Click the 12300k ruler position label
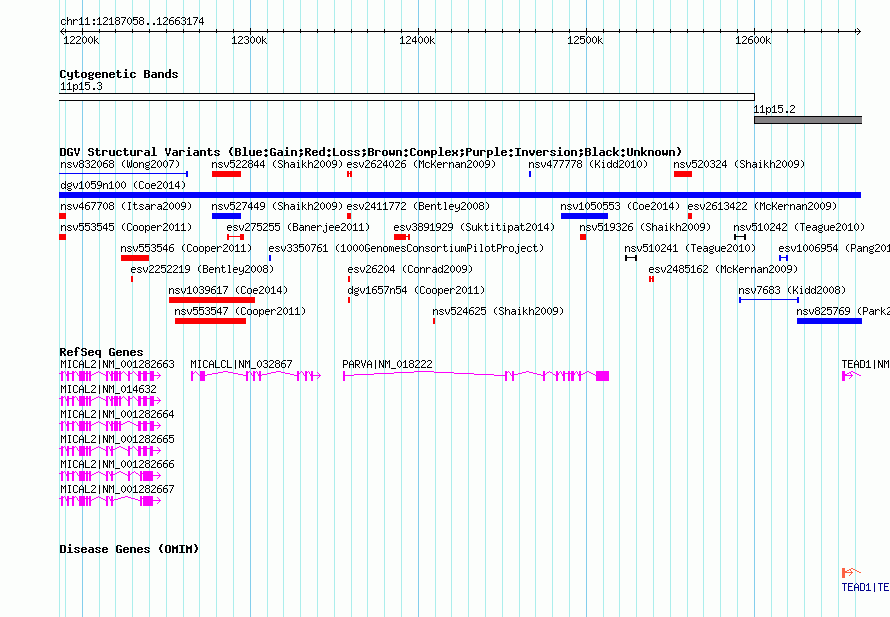Screen dimensions: 890x617 click(x=249, y=40)
